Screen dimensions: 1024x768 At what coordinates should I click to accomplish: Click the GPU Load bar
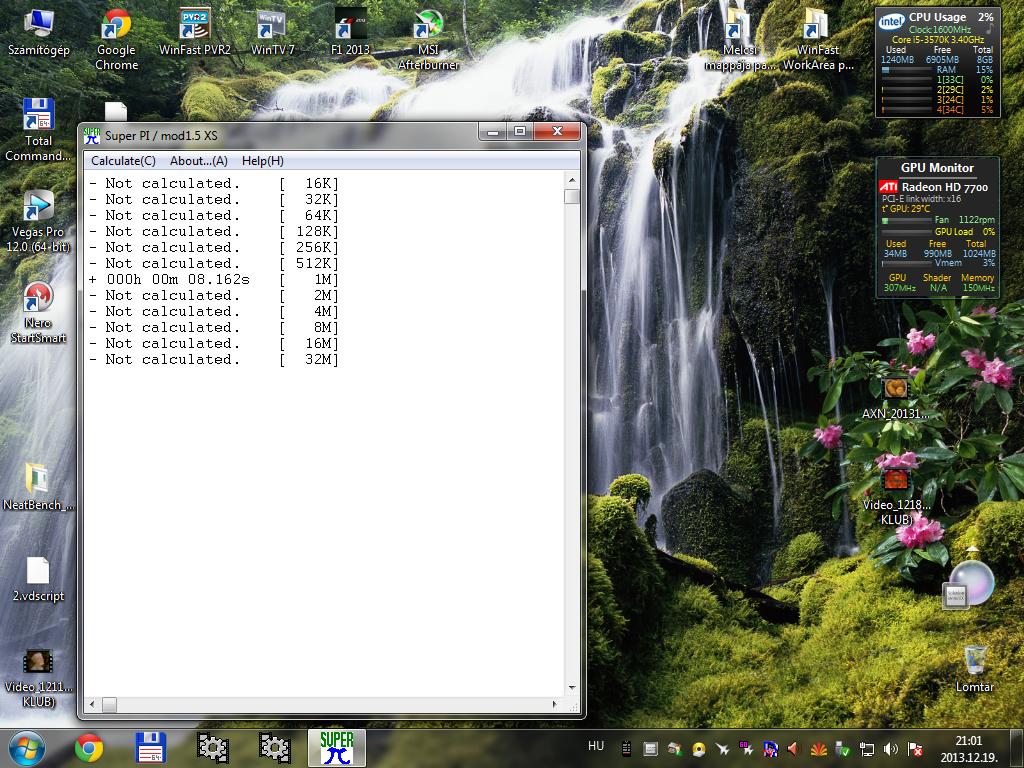tap(906, 232)
